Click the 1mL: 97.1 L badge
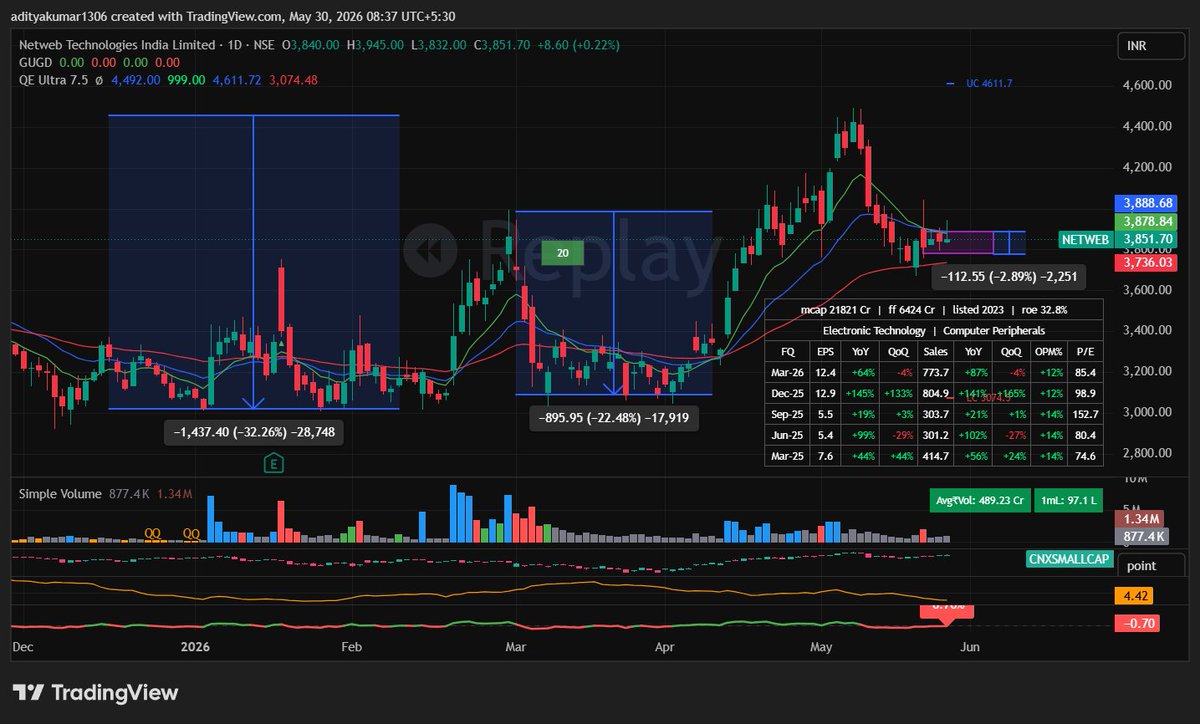The image size is (1200, 724). (x=1068, y=500)
